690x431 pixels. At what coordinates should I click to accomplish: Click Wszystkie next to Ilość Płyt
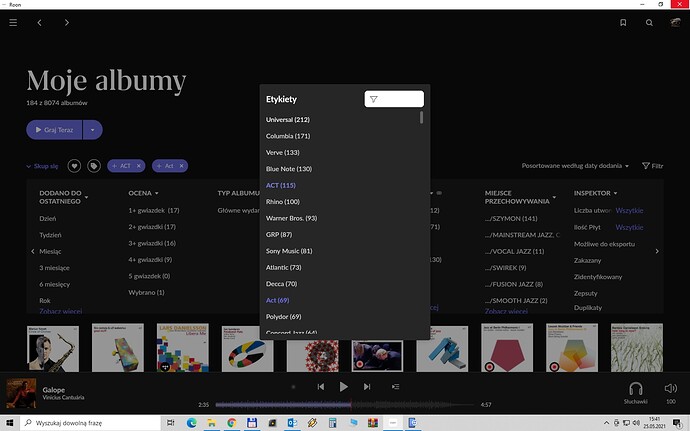point(629,227)
